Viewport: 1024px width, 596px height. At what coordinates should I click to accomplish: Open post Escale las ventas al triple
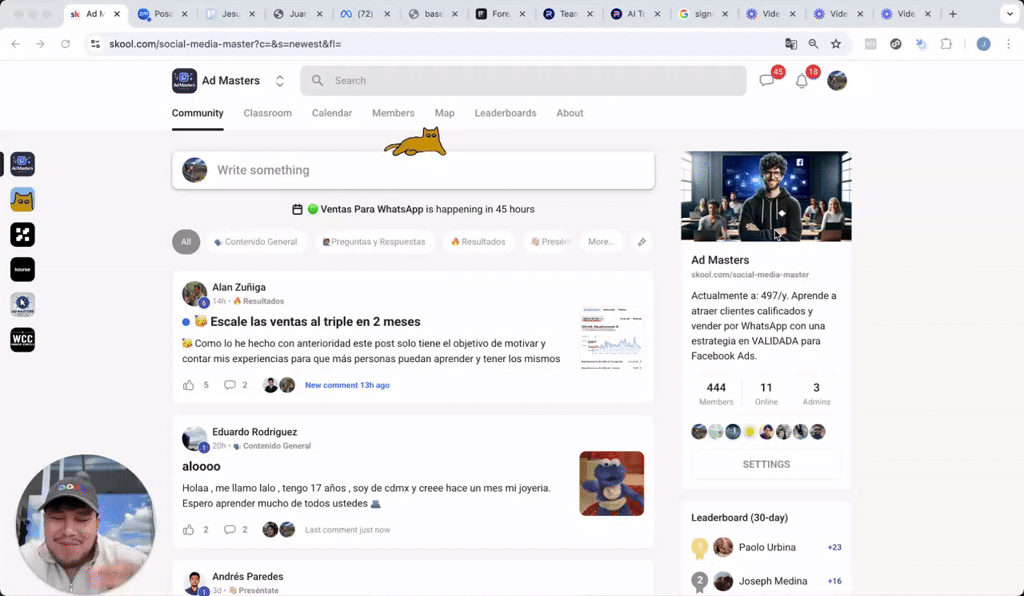(315, 322)
